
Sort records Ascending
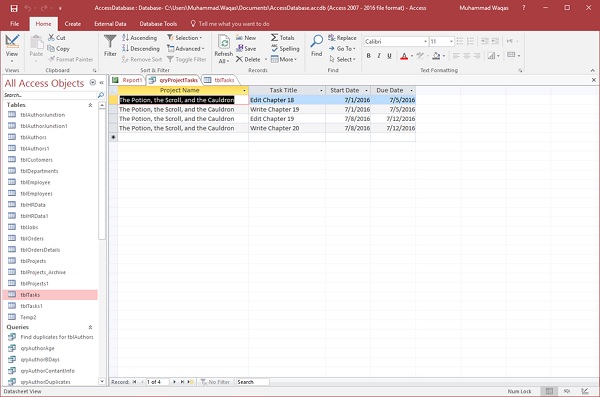point(140,38)
